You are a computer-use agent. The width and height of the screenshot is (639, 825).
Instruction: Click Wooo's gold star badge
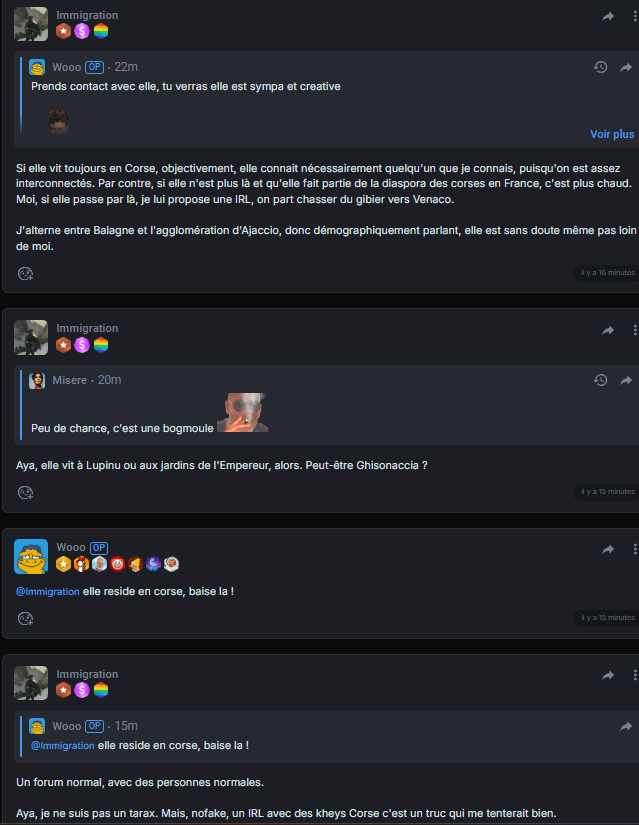[x=64, y=564]
